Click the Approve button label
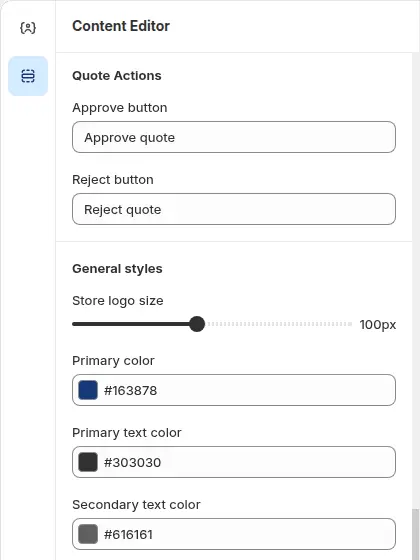 point(120,108)
